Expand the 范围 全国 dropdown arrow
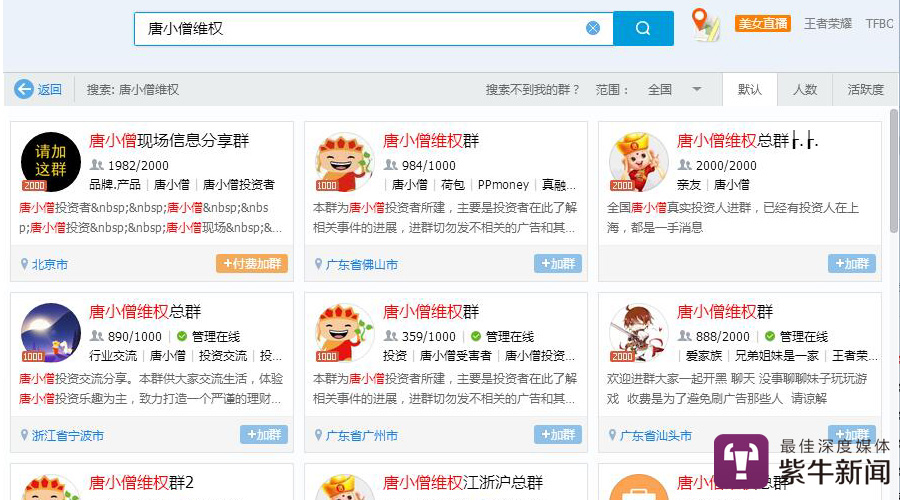The width and height of the screenshot is (900, 500). [697, 90]
